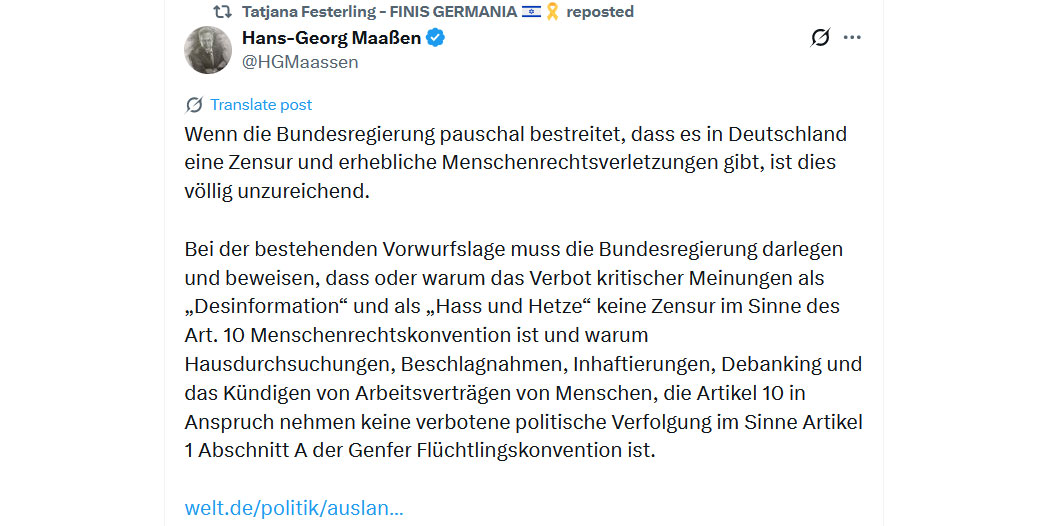Click the Hans-Georg Maaßen display name
The width and height of the screenshot is (1050, 526).
(x=331, y=38)
